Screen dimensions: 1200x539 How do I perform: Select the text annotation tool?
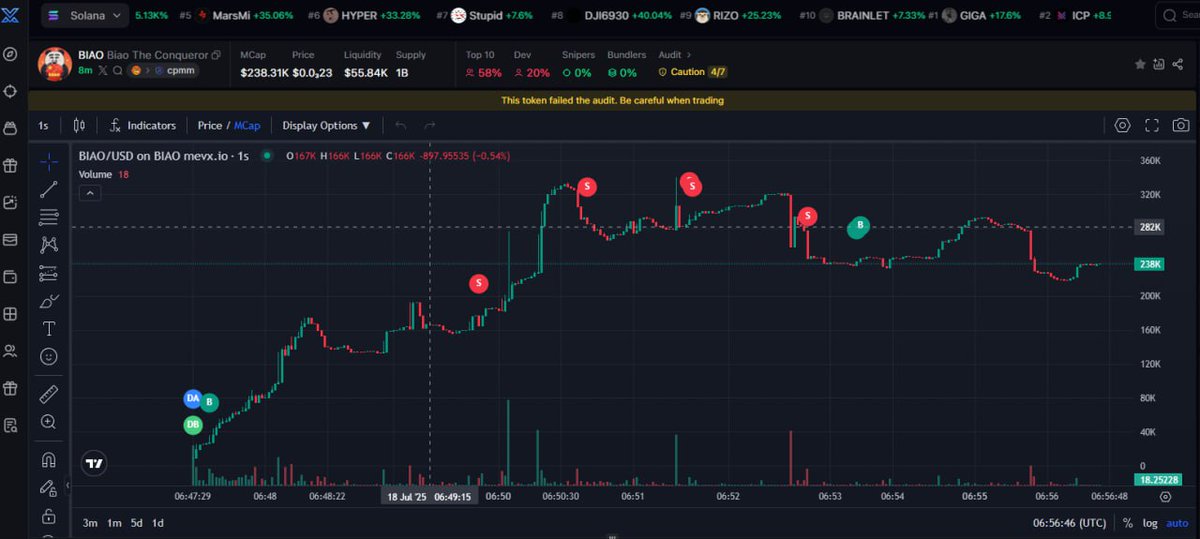[48, 328]
